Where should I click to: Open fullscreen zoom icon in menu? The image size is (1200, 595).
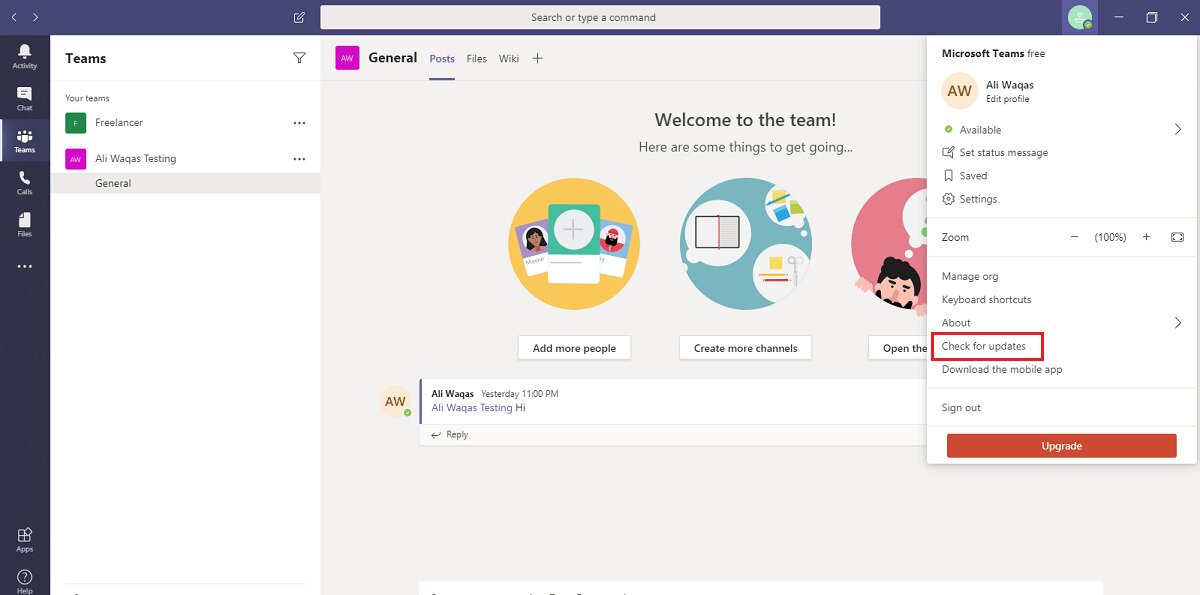[1177, 237]
